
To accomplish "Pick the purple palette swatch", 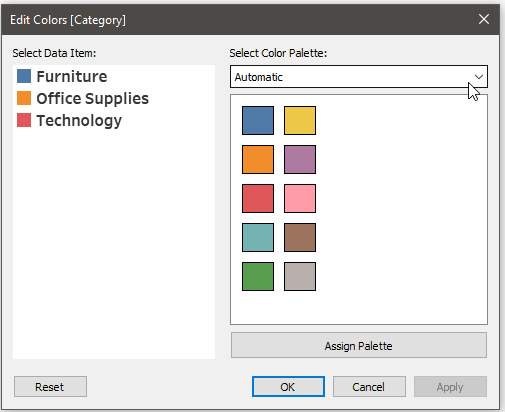I will [300, 159].
